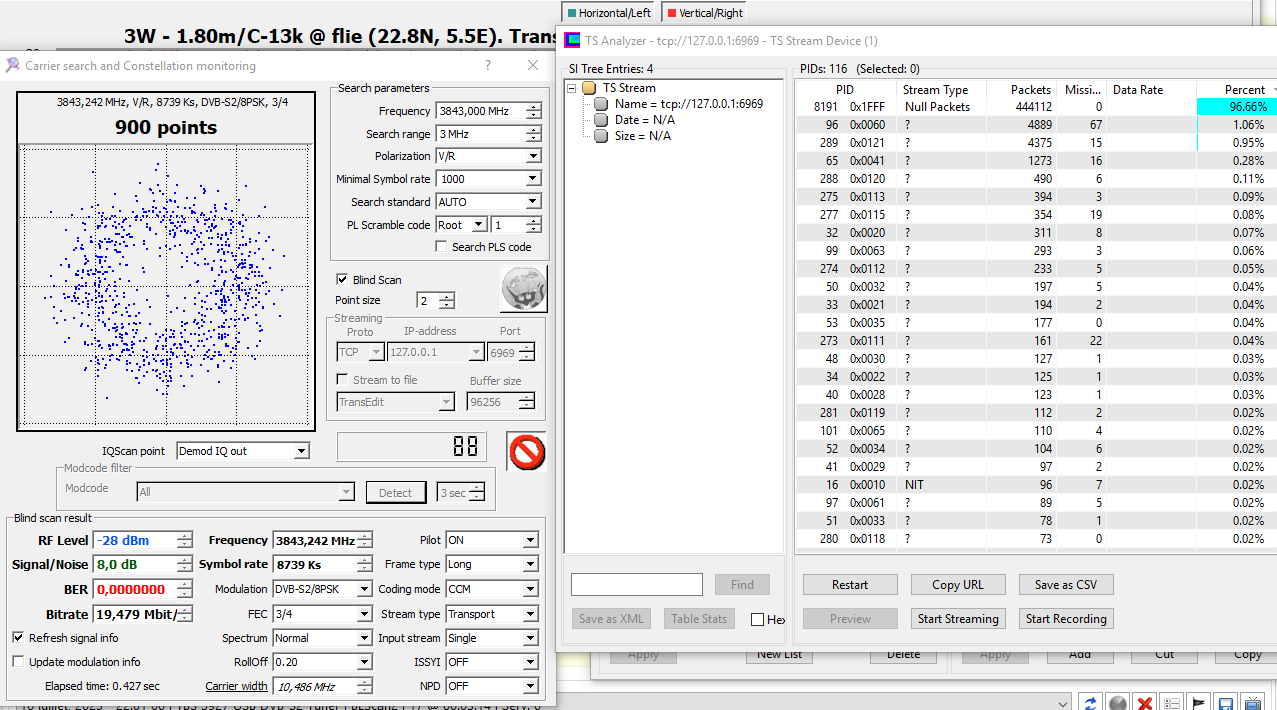Click the cat and fishbowl scan button
Viewport: 1277px width, 710px height.
(x=523, y=290)
